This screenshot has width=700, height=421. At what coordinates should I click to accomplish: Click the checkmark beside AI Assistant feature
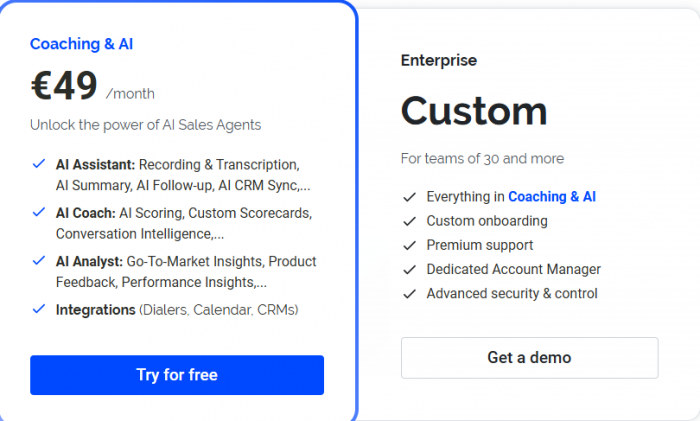38,164
